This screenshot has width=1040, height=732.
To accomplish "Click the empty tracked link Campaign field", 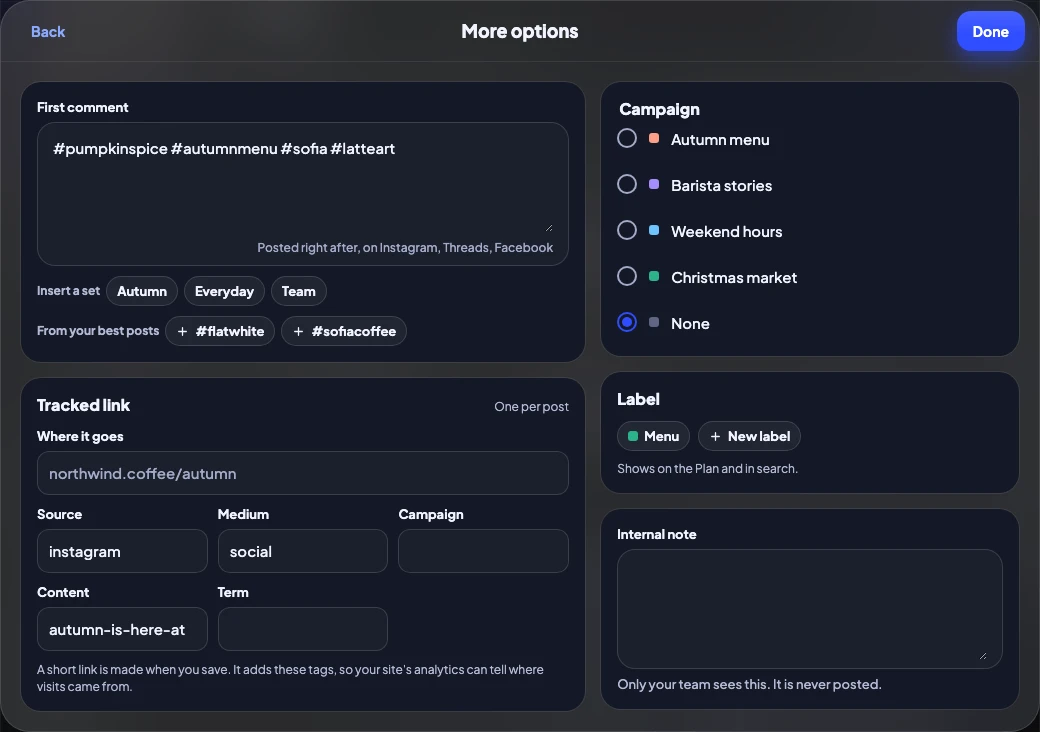I will pyautogui.click(x=483, y=551).
